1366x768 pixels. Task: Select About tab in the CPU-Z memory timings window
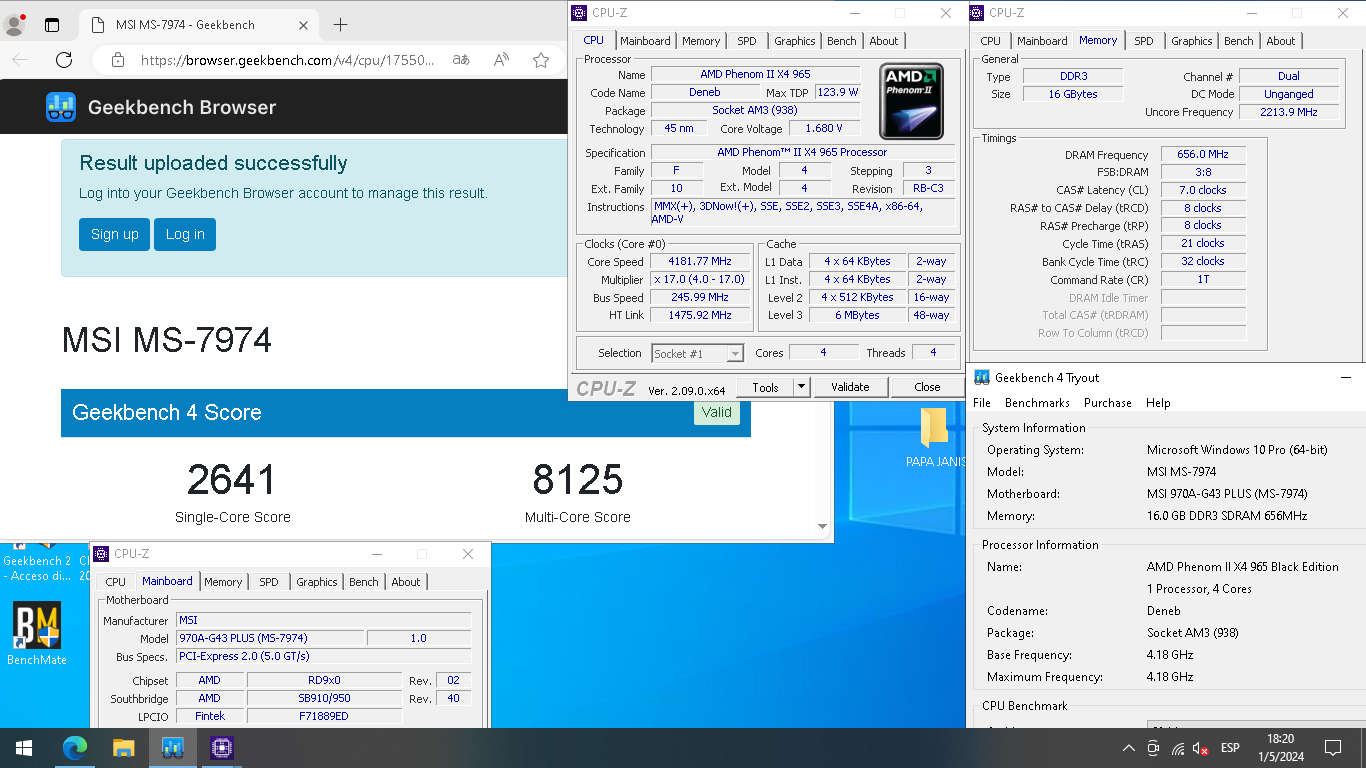1281,41
